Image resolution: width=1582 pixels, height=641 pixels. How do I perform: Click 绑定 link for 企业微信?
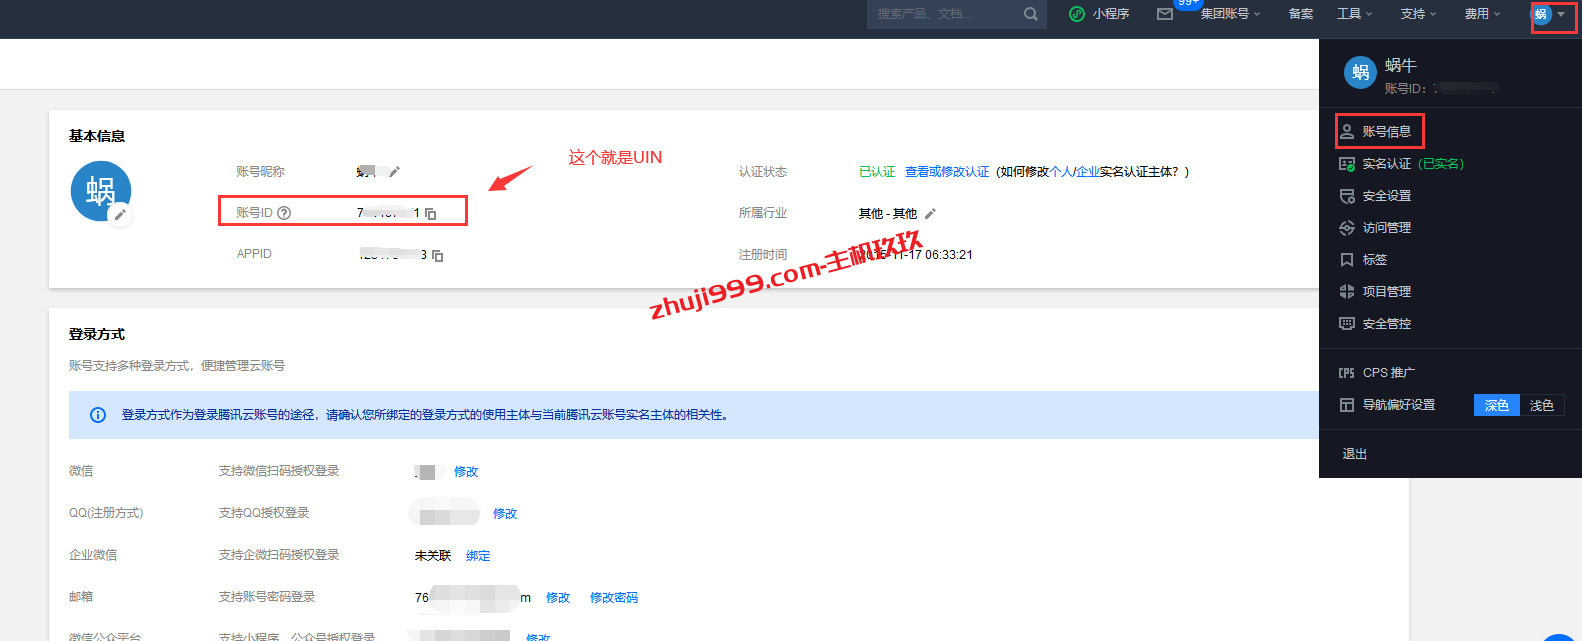[x=478, y=556]
